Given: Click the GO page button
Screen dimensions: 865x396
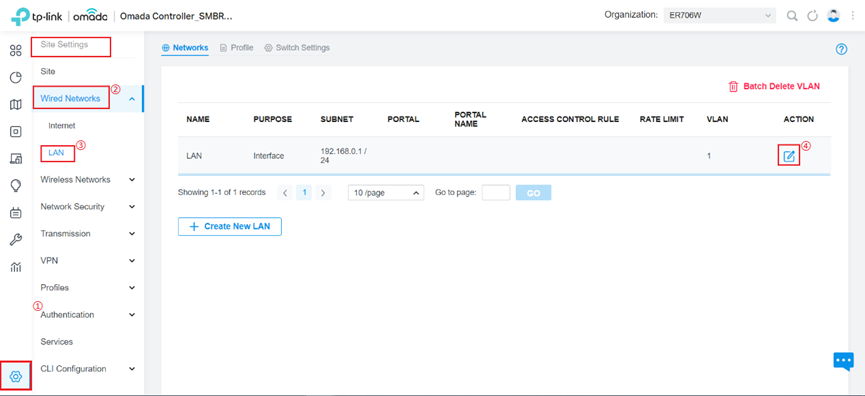Looking at the screenshot, I should pyautogui.click(x=533, y=193).
